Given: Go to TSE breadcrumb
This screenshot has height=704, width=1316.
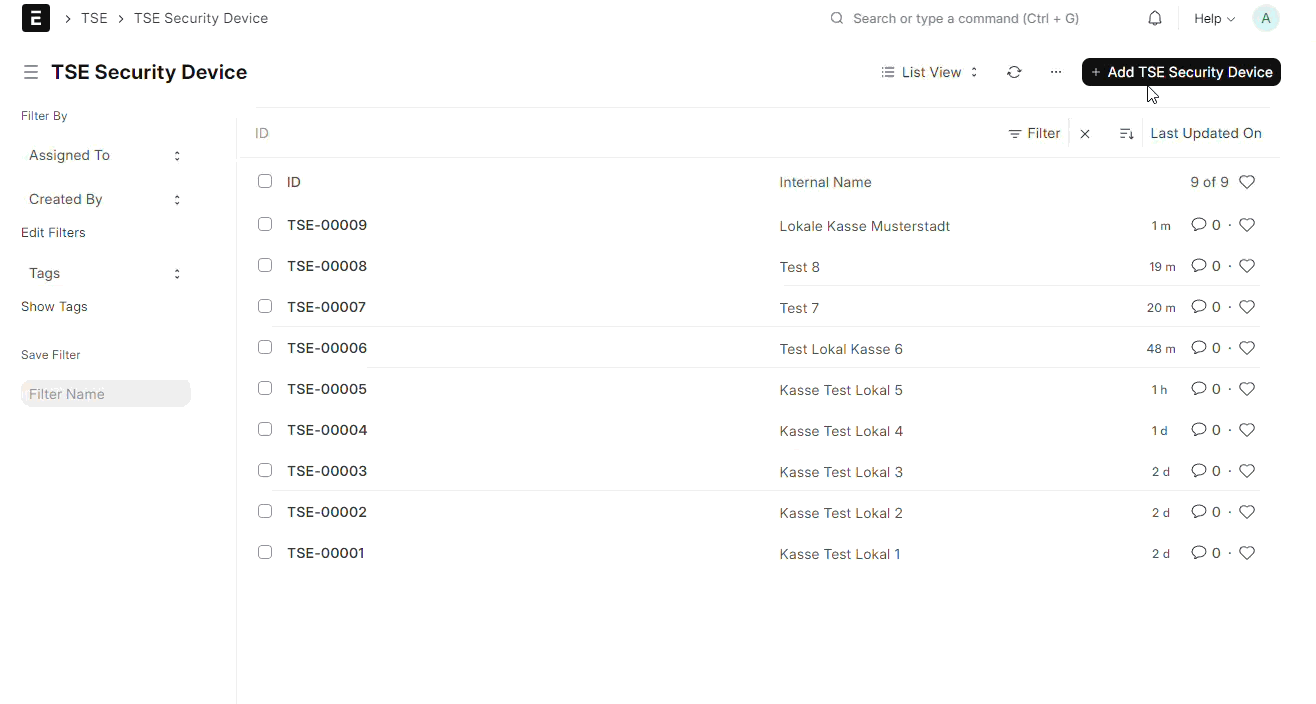Looking at the screenshot, I should [94, 18].
